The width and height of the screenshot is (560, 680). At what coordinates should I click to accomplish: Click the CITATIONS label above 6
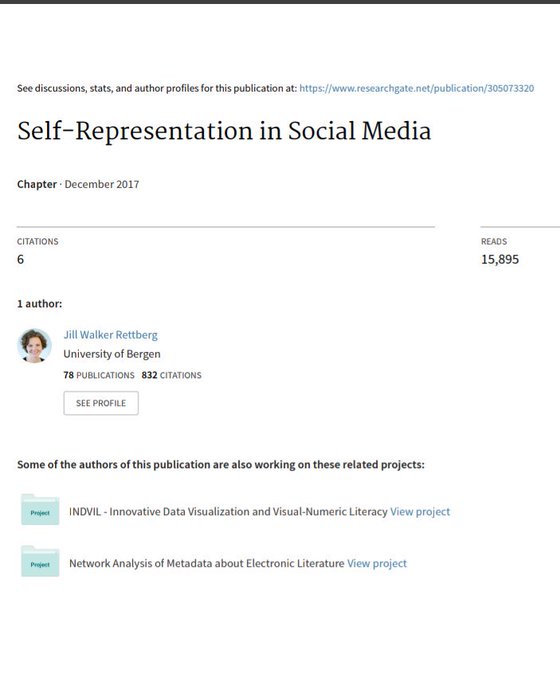pos(38,242)
